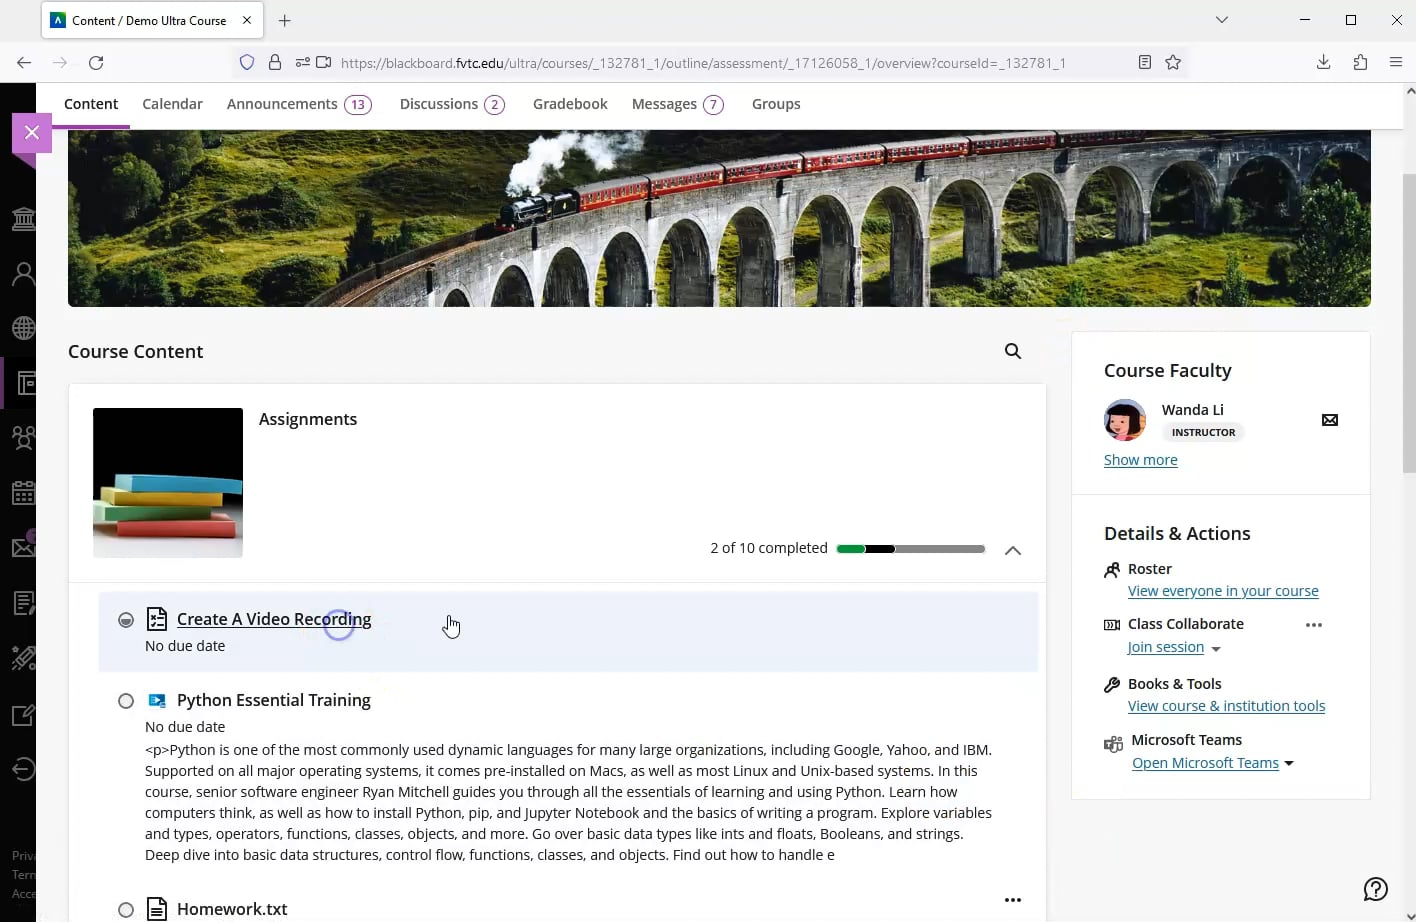This screenshot has height=922, width=1416.
Task: Mark Homework.txt complete with its circle
Action: 126,910
